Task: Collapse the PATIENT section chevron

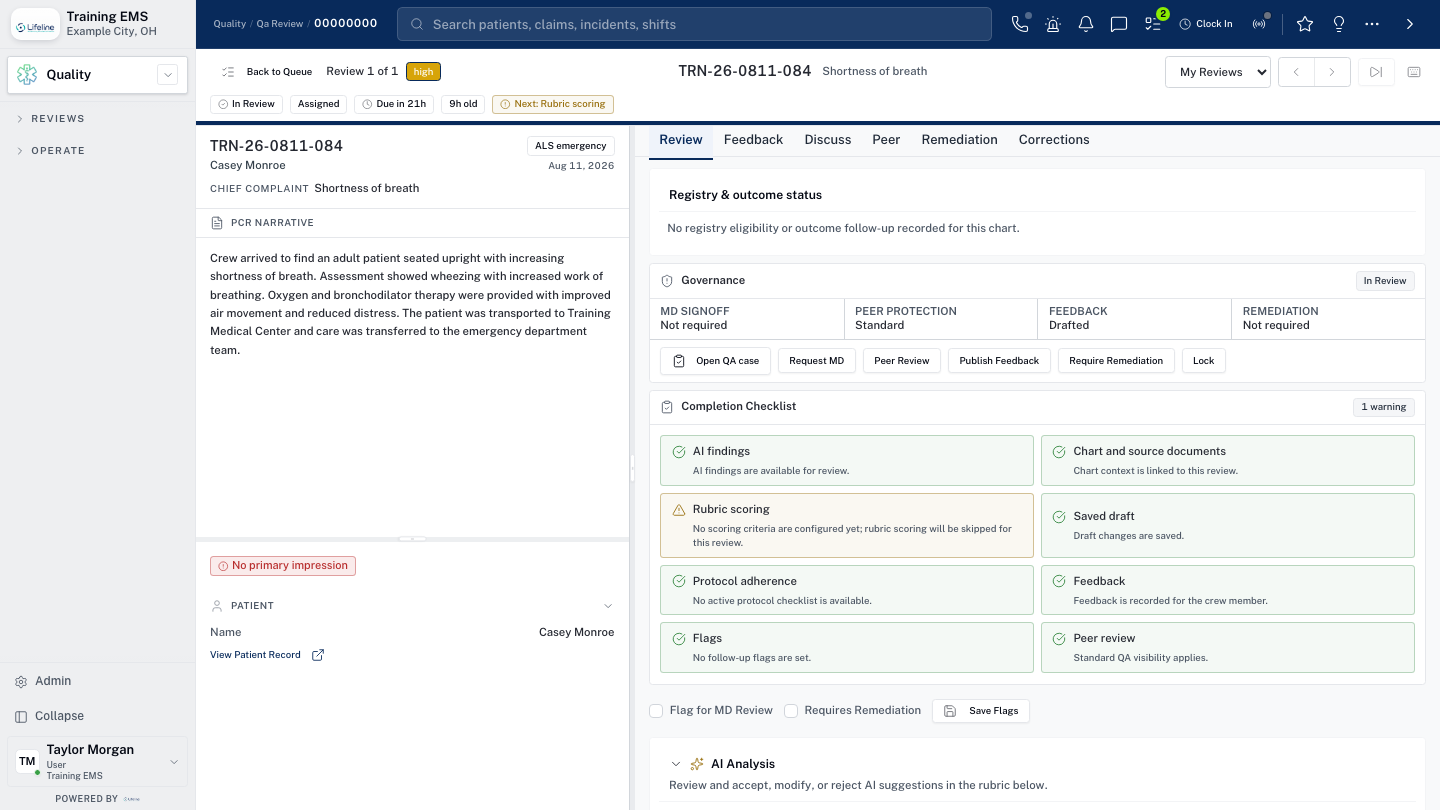Action: tap(608, 606)
